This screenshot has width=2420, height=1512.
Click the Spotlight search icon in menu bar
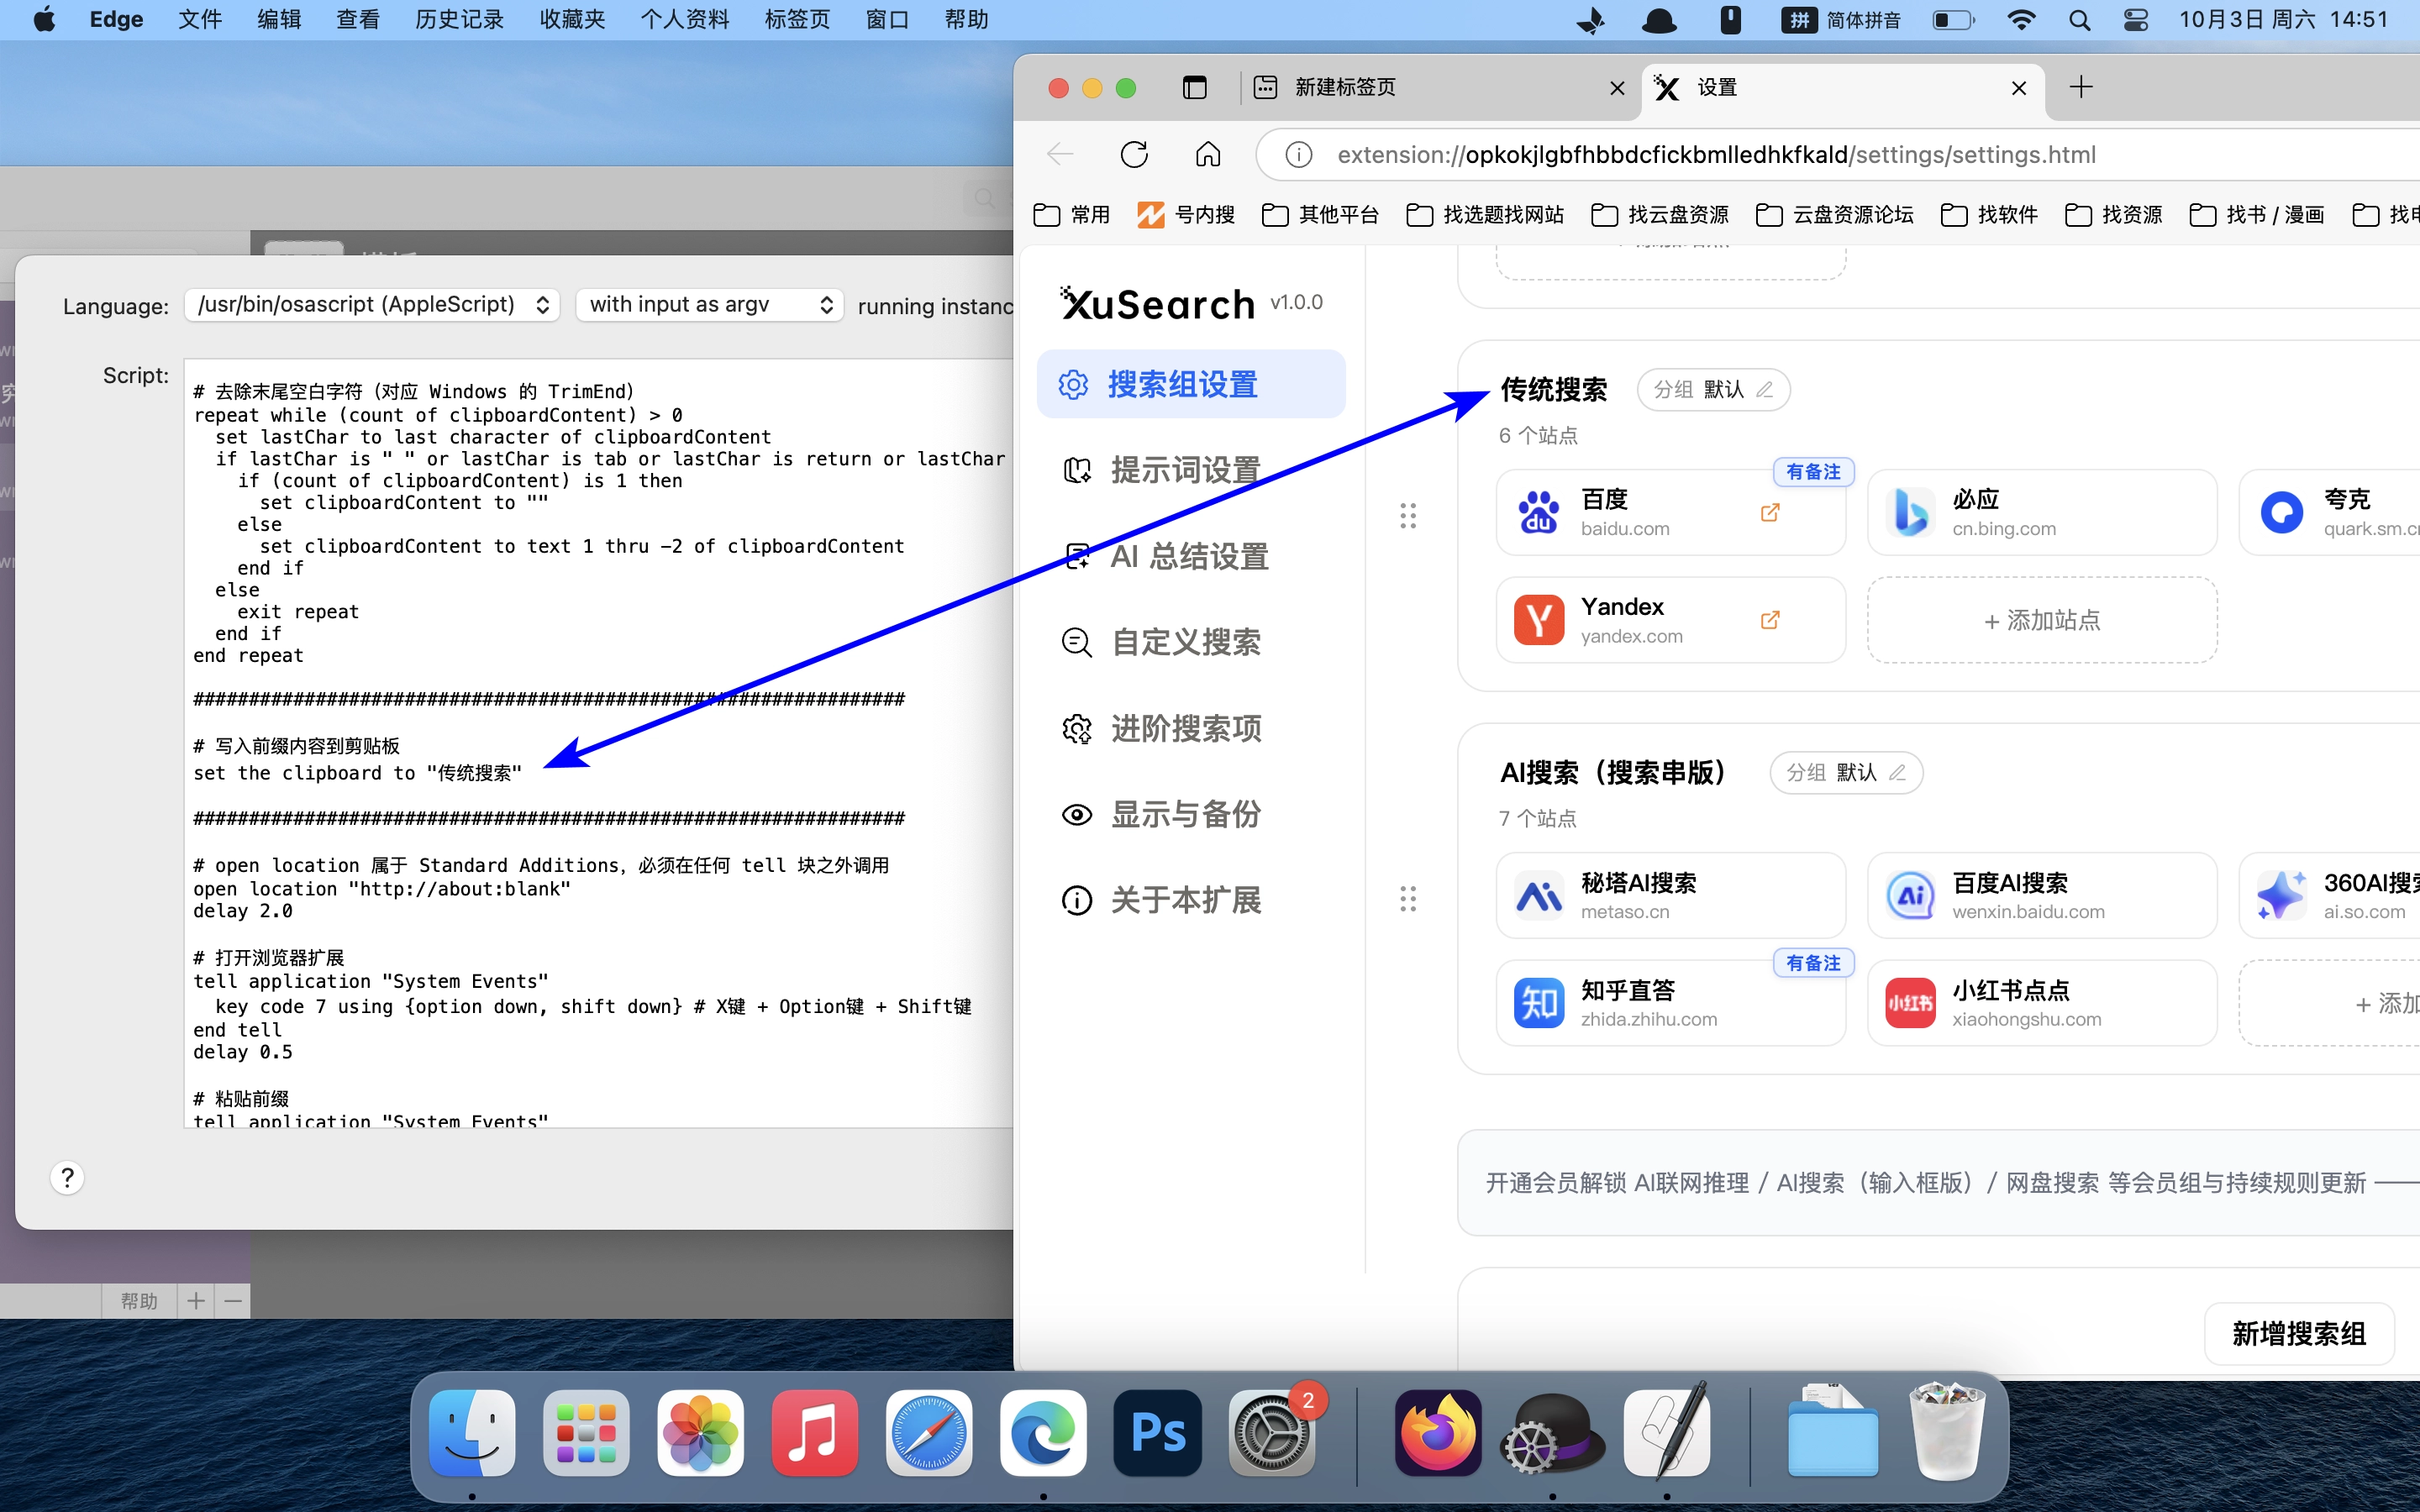click(2079, 20)
